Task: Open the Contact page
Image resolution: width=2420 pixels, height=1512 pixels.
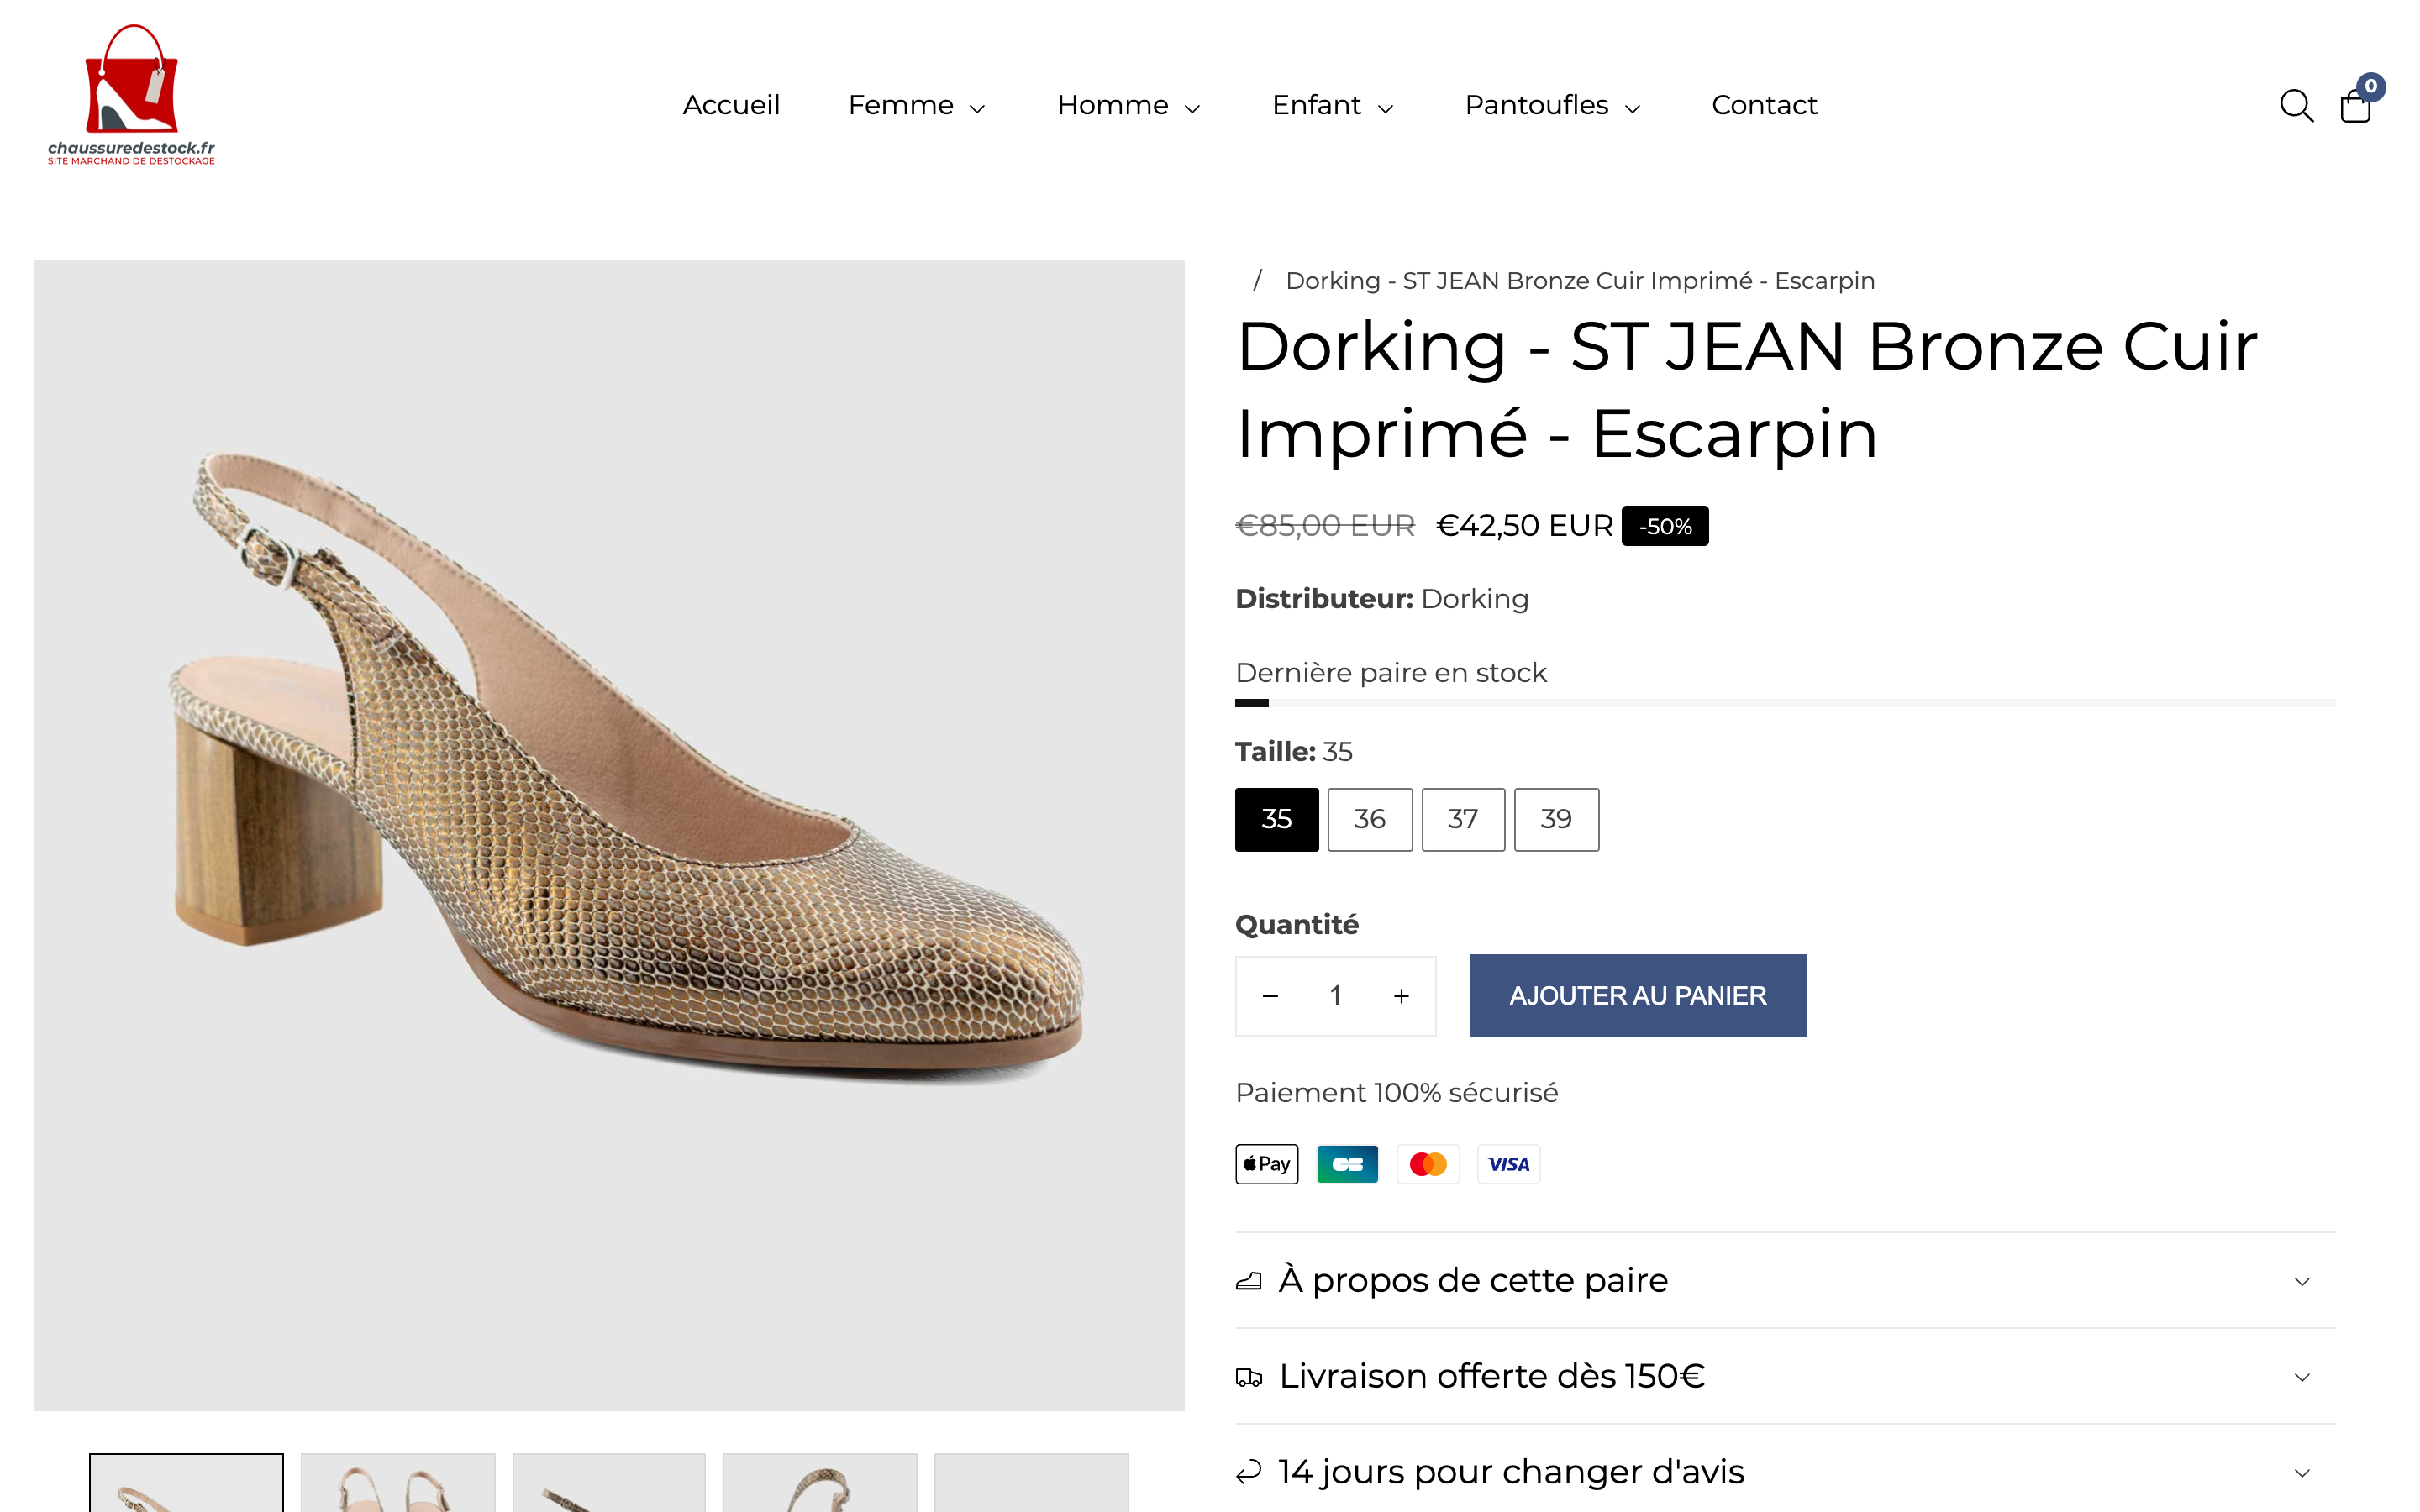Action: tap(1764, 105)
